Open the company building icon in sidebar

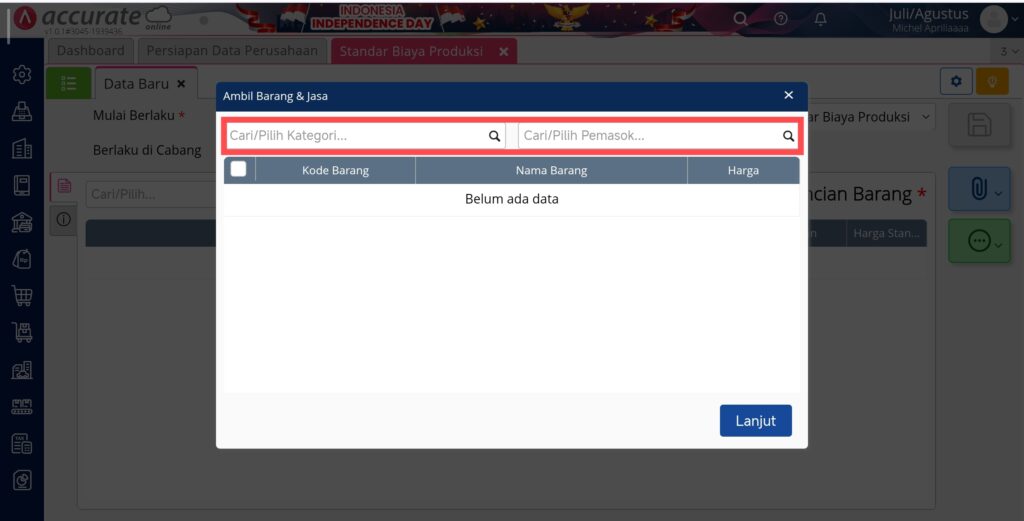click(21, 149)
